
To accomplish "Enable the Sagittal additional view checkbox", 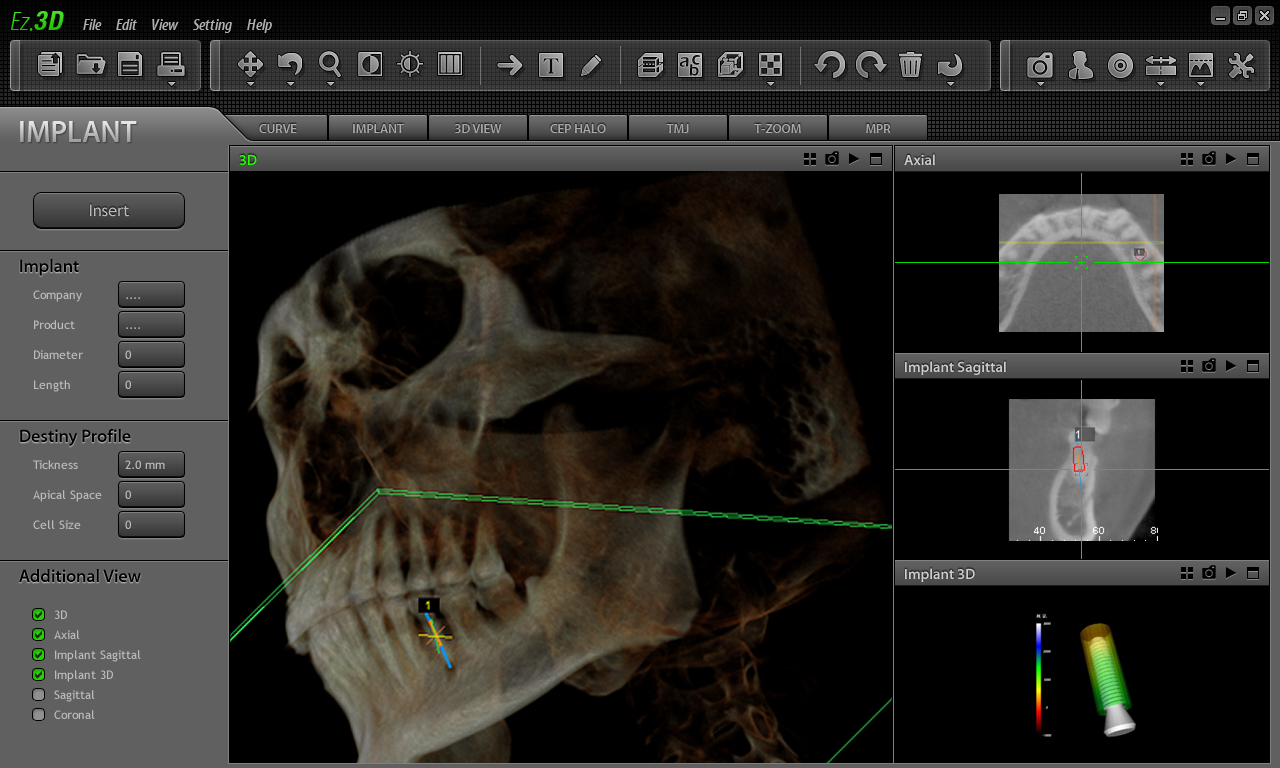I will [x=39, y=695].
